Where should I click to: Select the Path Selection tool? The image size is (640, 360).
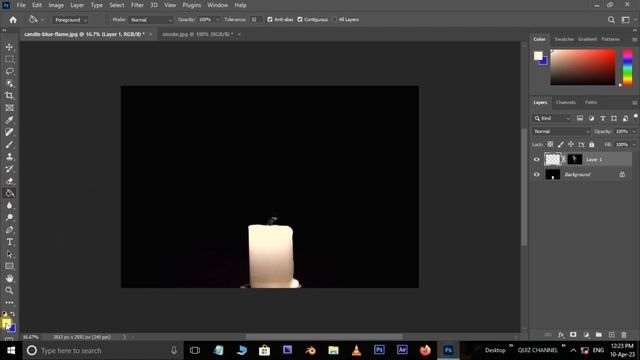tap(9, 254)
